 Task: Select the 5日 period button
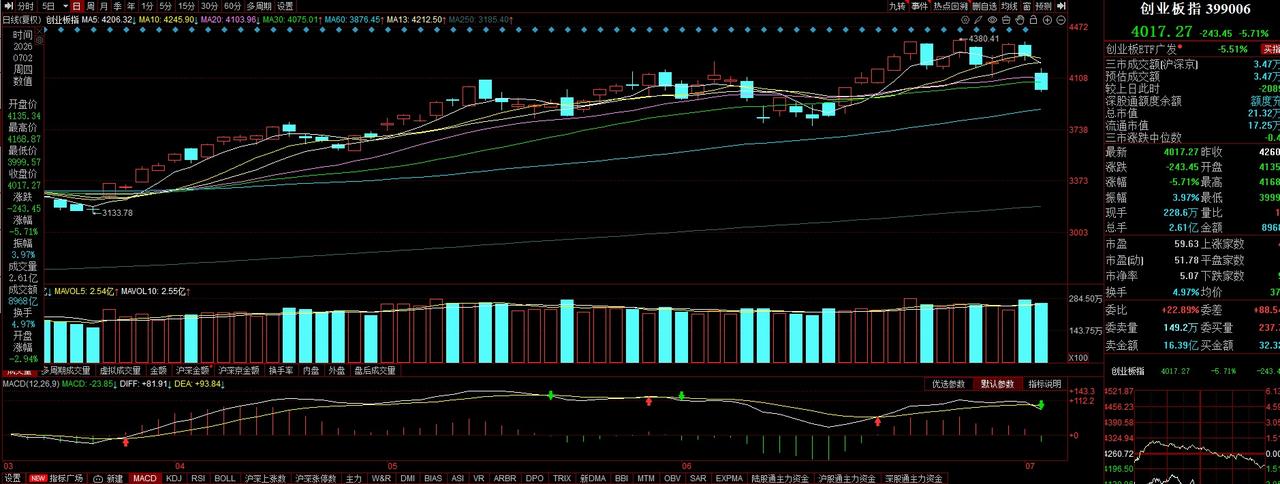48,6
